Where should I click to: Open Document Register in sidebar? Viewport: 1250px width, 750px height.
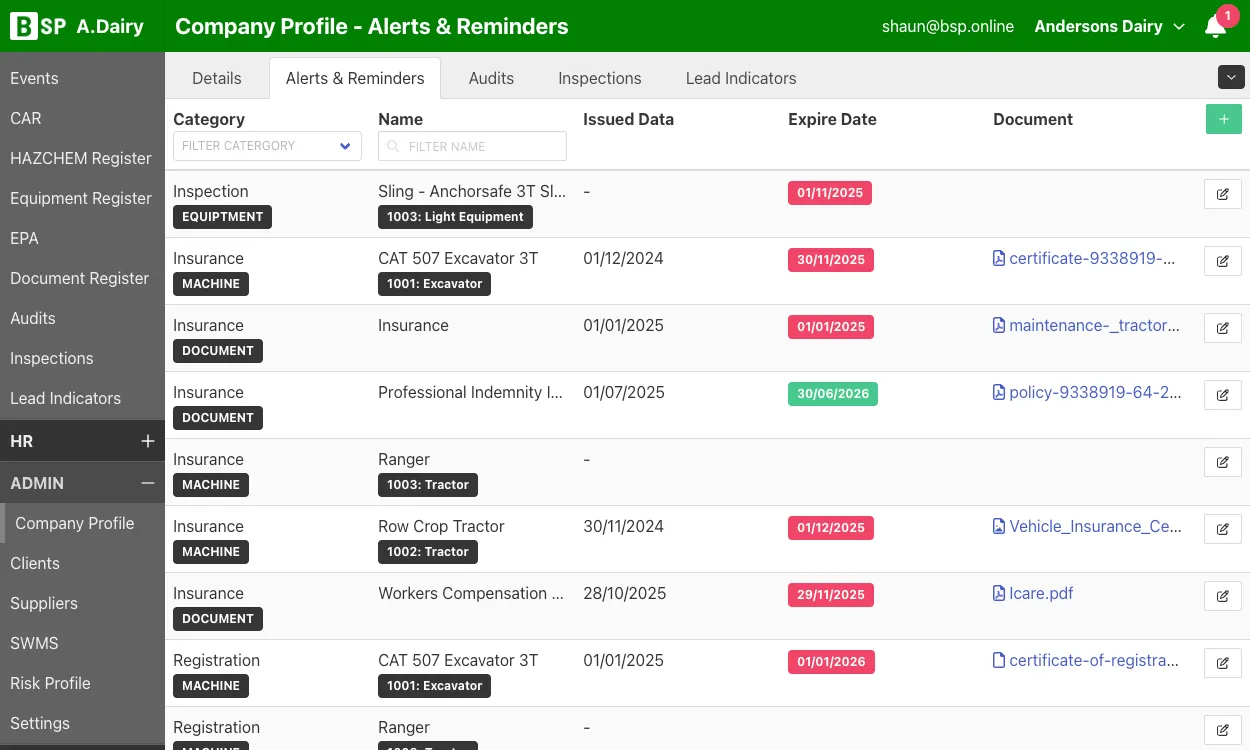pos(82,278)
